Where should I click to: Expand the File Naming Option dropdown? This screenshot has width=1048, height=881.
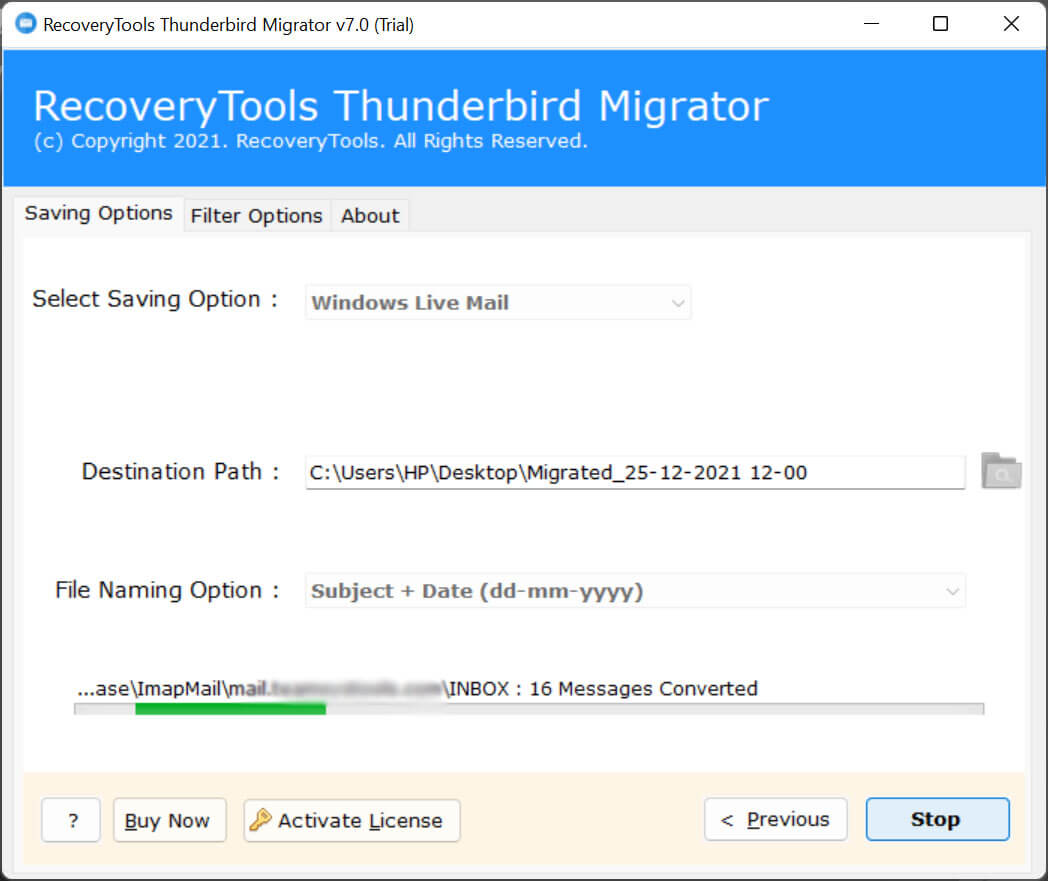click(635, 591)
